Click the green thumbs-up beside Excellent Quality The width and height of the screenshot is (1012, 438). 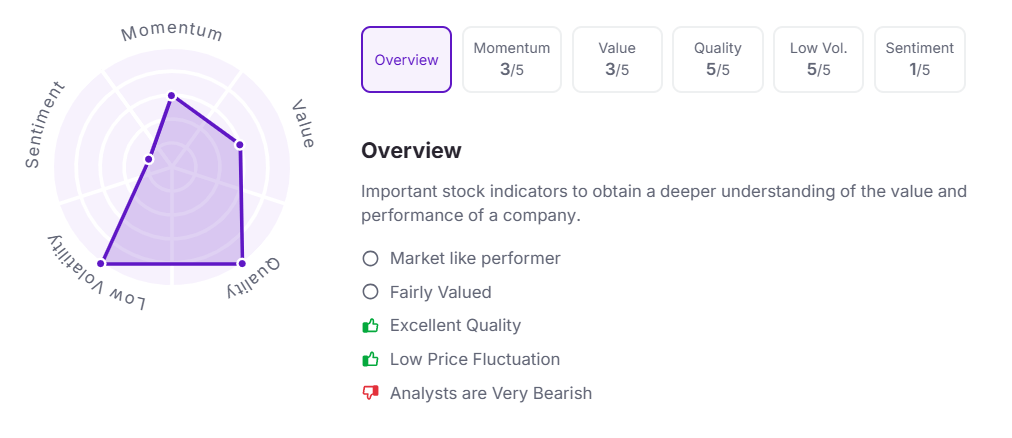[x=370, y=326]
